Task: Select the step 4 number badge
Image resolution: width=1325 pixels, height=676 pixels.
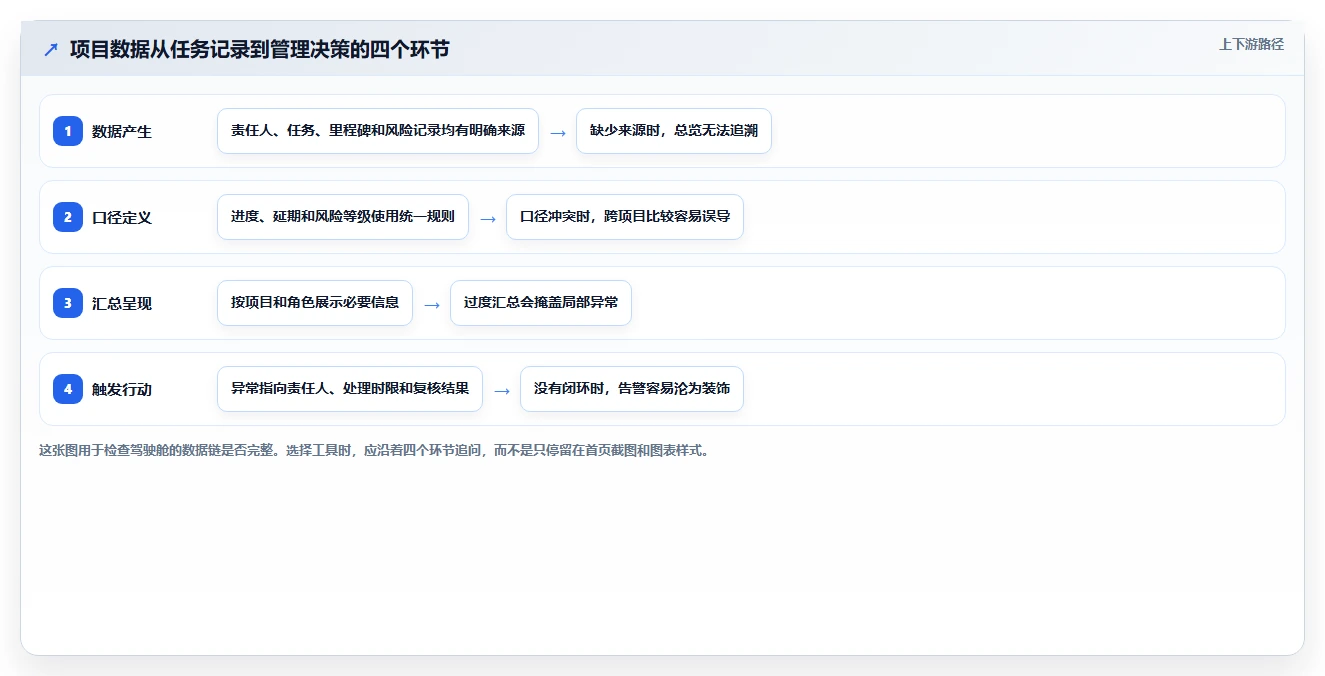Action: tap(68, 389)
